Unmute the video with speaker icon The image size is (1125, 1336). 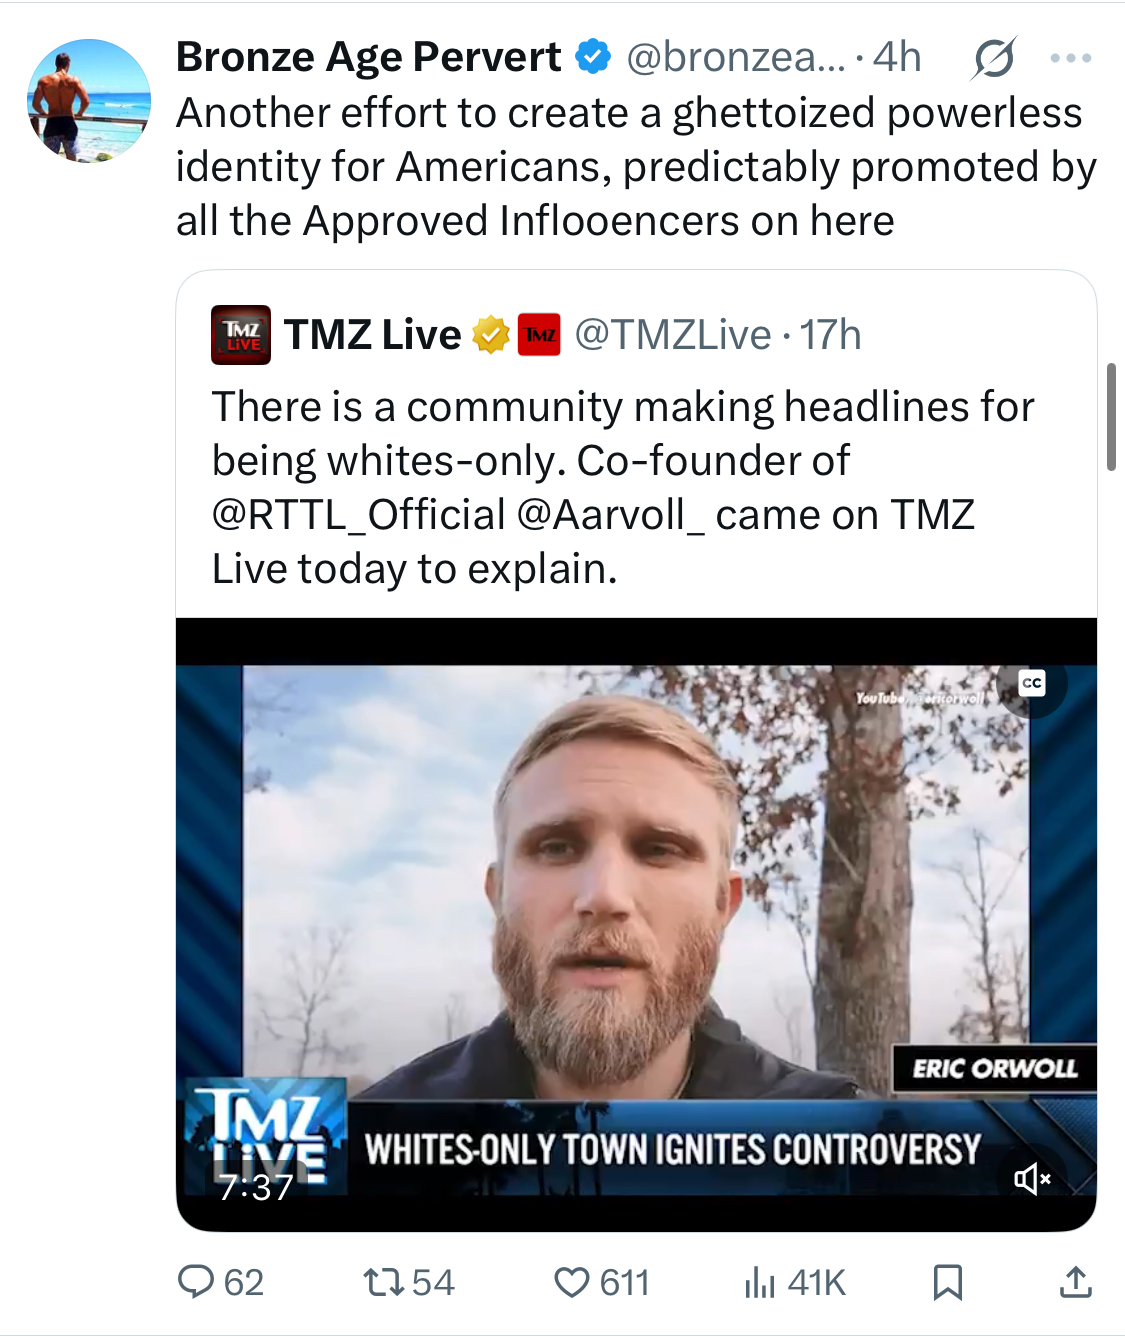[1033, 1179]
